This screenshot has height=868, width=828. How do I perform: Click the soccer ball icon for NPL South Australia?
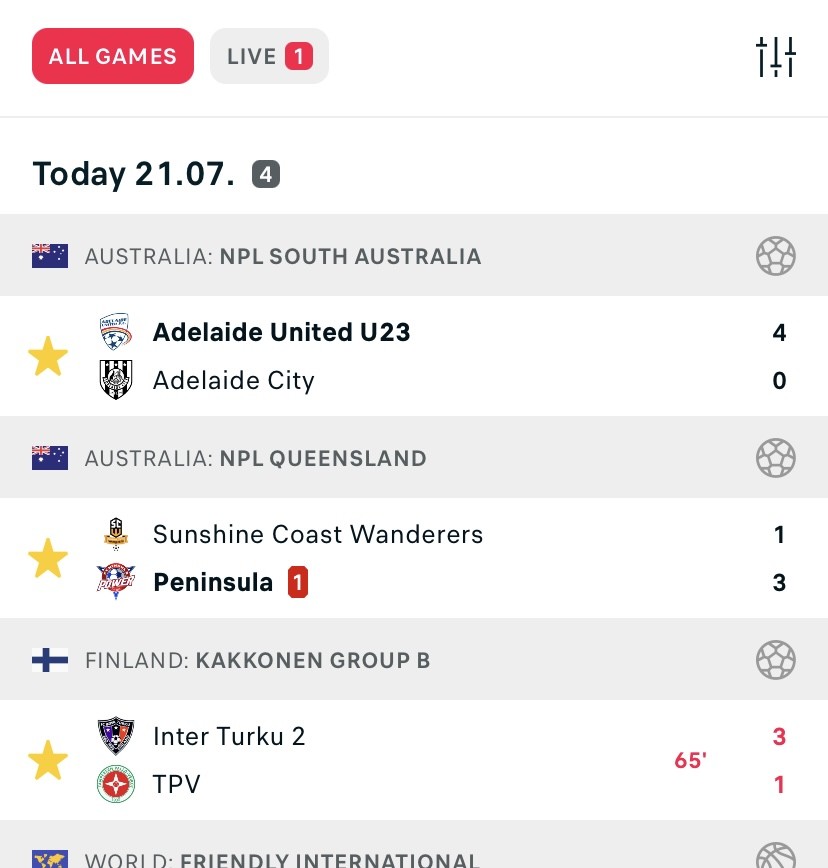pyautogui.click(x=775, y=256)
